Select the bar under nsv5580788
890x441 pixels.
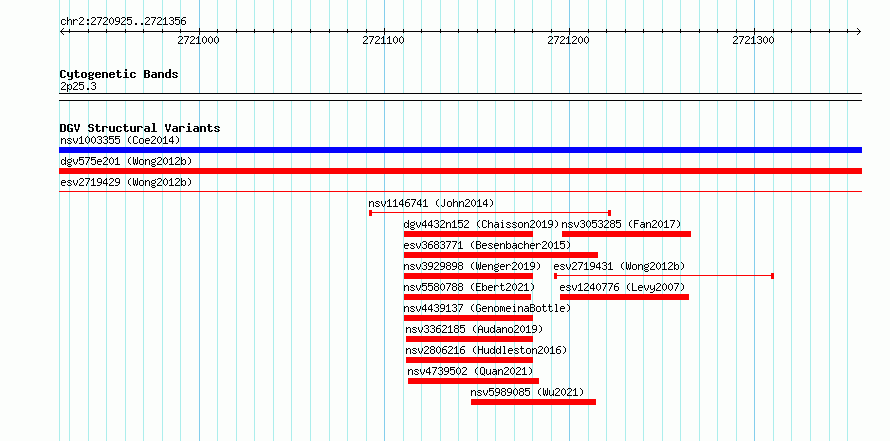tap(467, 297)
